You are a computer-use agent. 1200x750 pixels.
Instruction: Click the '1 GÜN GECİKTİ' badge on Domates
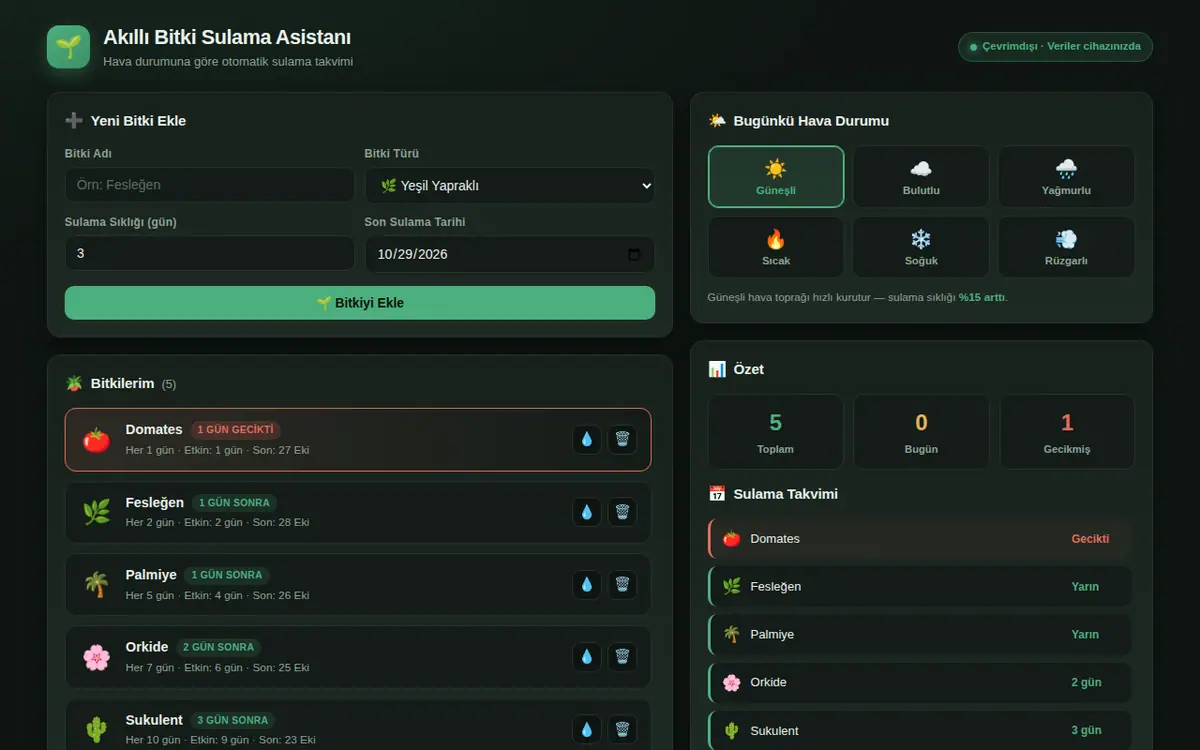235,430
